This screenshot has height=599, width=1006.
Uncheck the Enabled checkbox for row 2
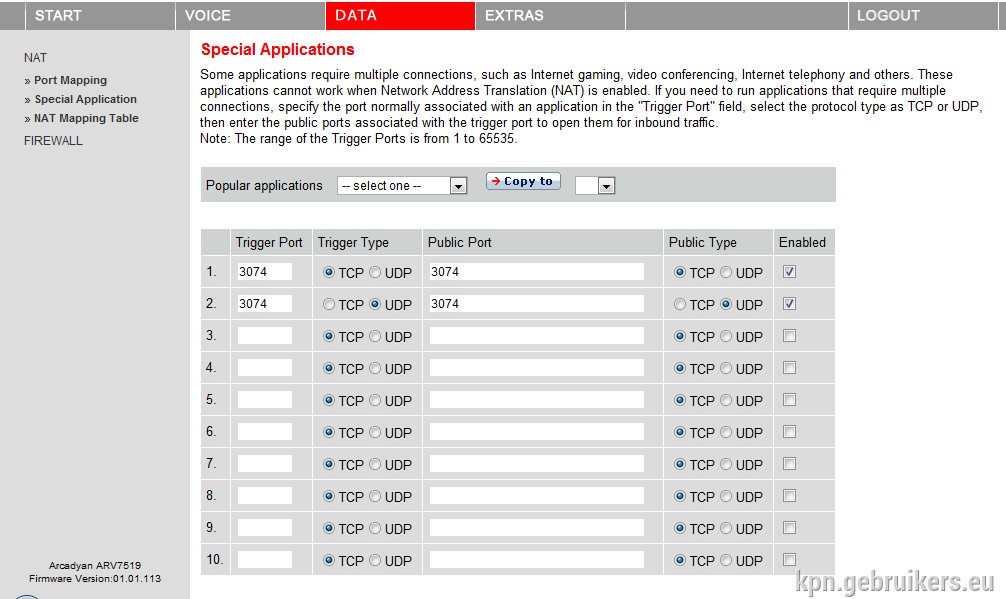pos(789,303)
